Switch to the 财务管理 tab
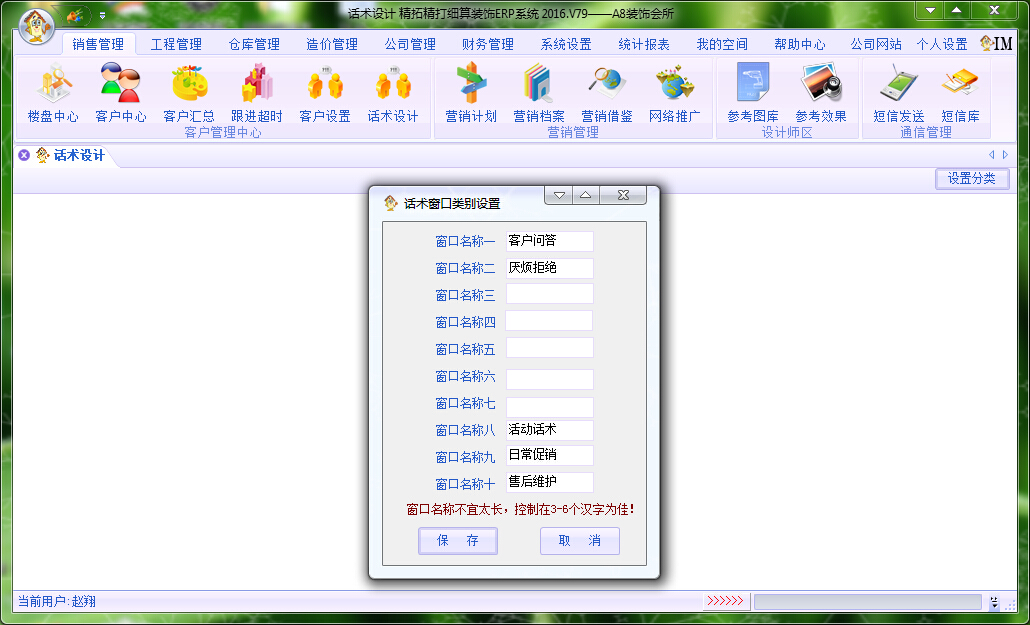Image resolution: width=1030 pixels, height=625 pixels. (488, 44)
